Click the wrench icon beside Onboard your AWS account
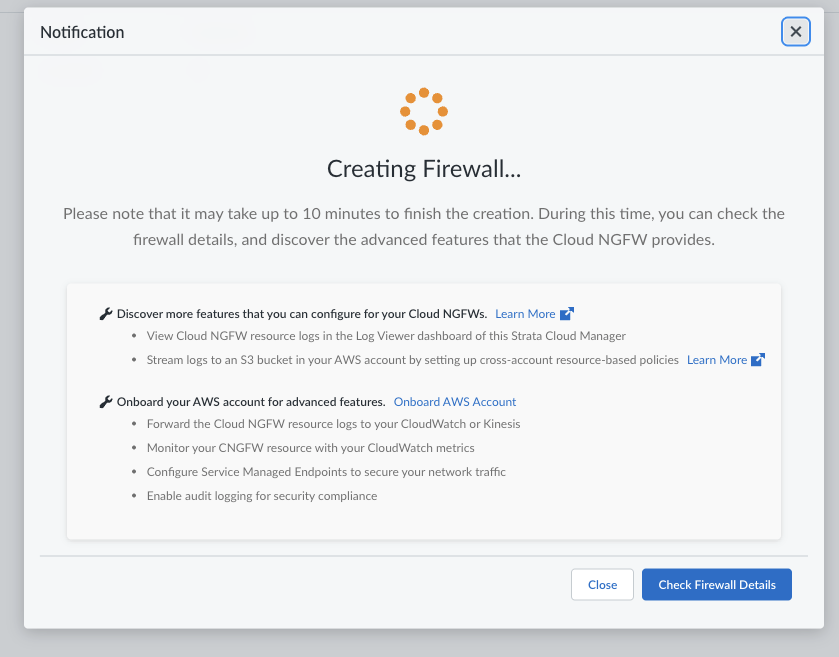The width and height of the screenshot is (839, 657). coord(106,402)
